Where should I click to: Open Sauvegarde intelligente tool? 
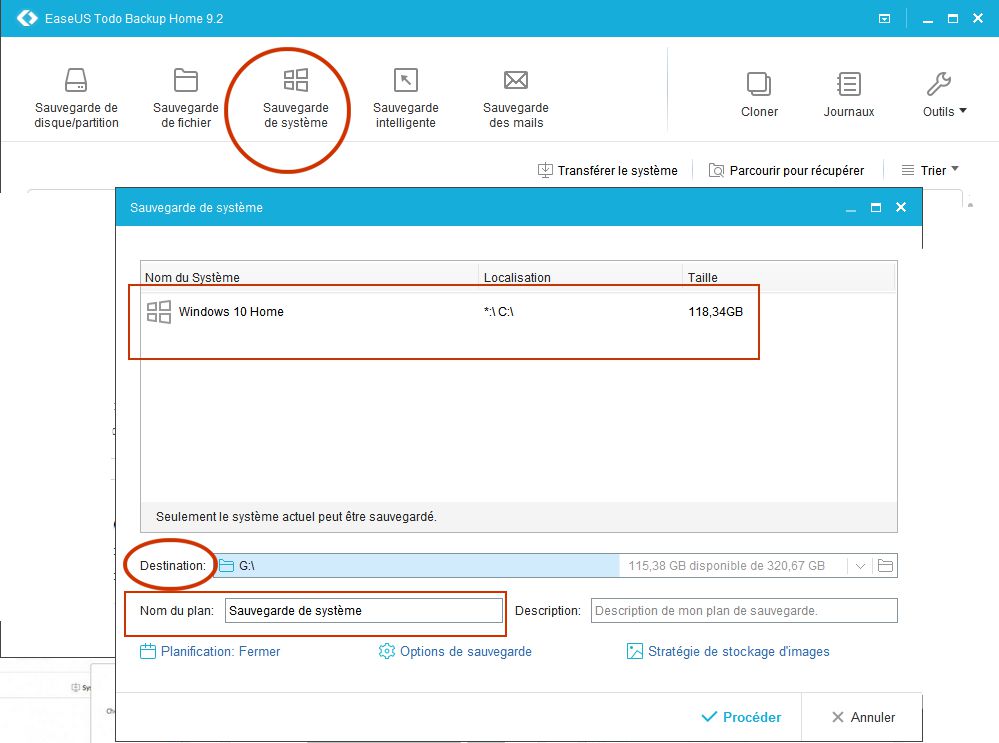point(406,97)
